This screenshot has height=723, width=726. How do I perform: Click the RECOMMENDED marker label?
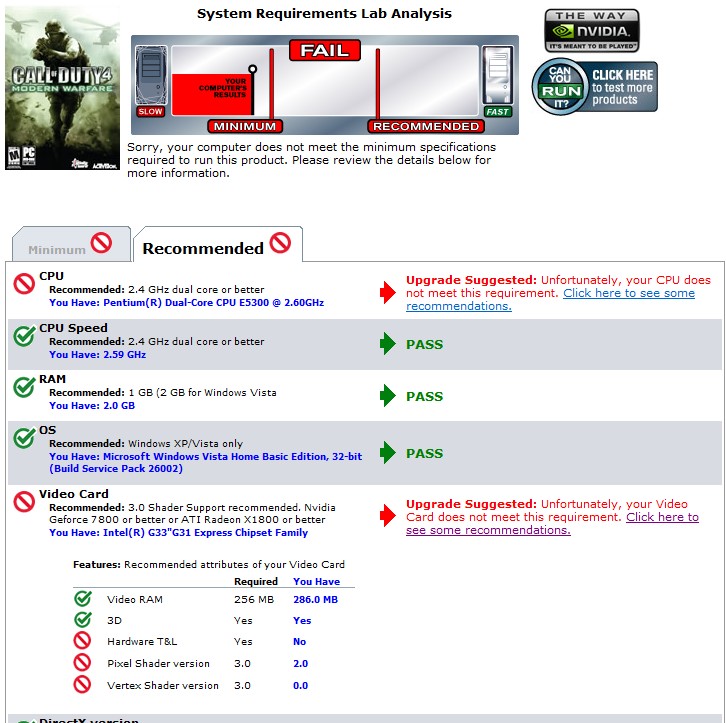[426, 126]
